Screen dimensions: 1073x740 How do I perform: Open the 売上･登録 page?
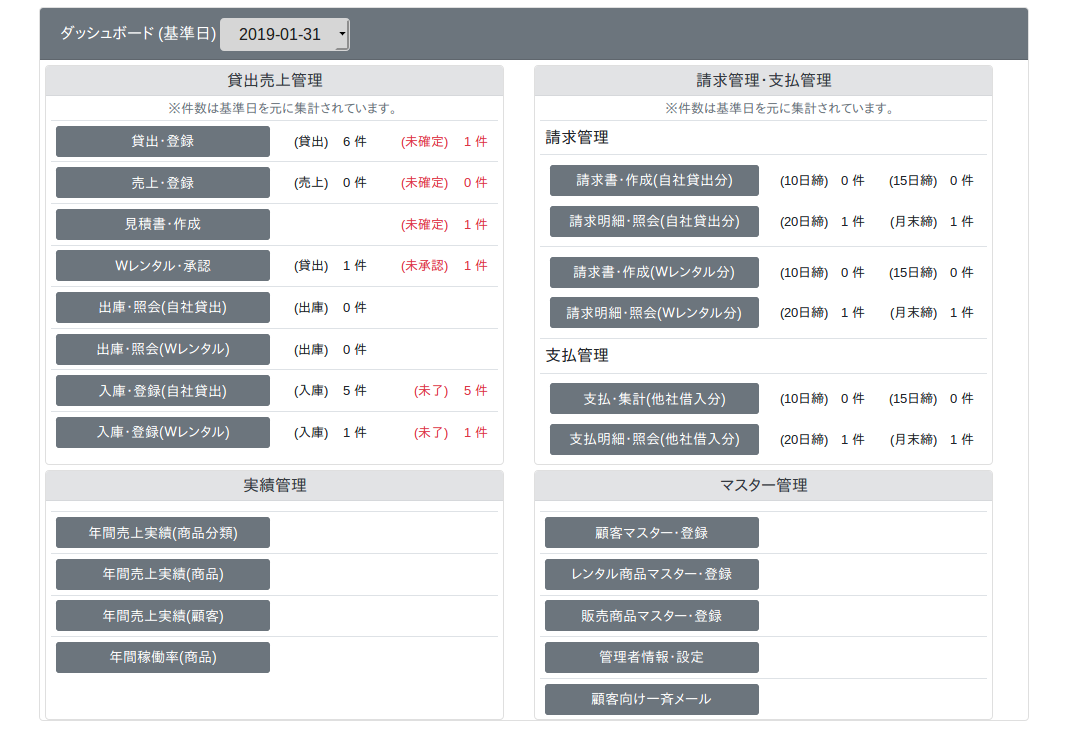click(x=163, y=183)
